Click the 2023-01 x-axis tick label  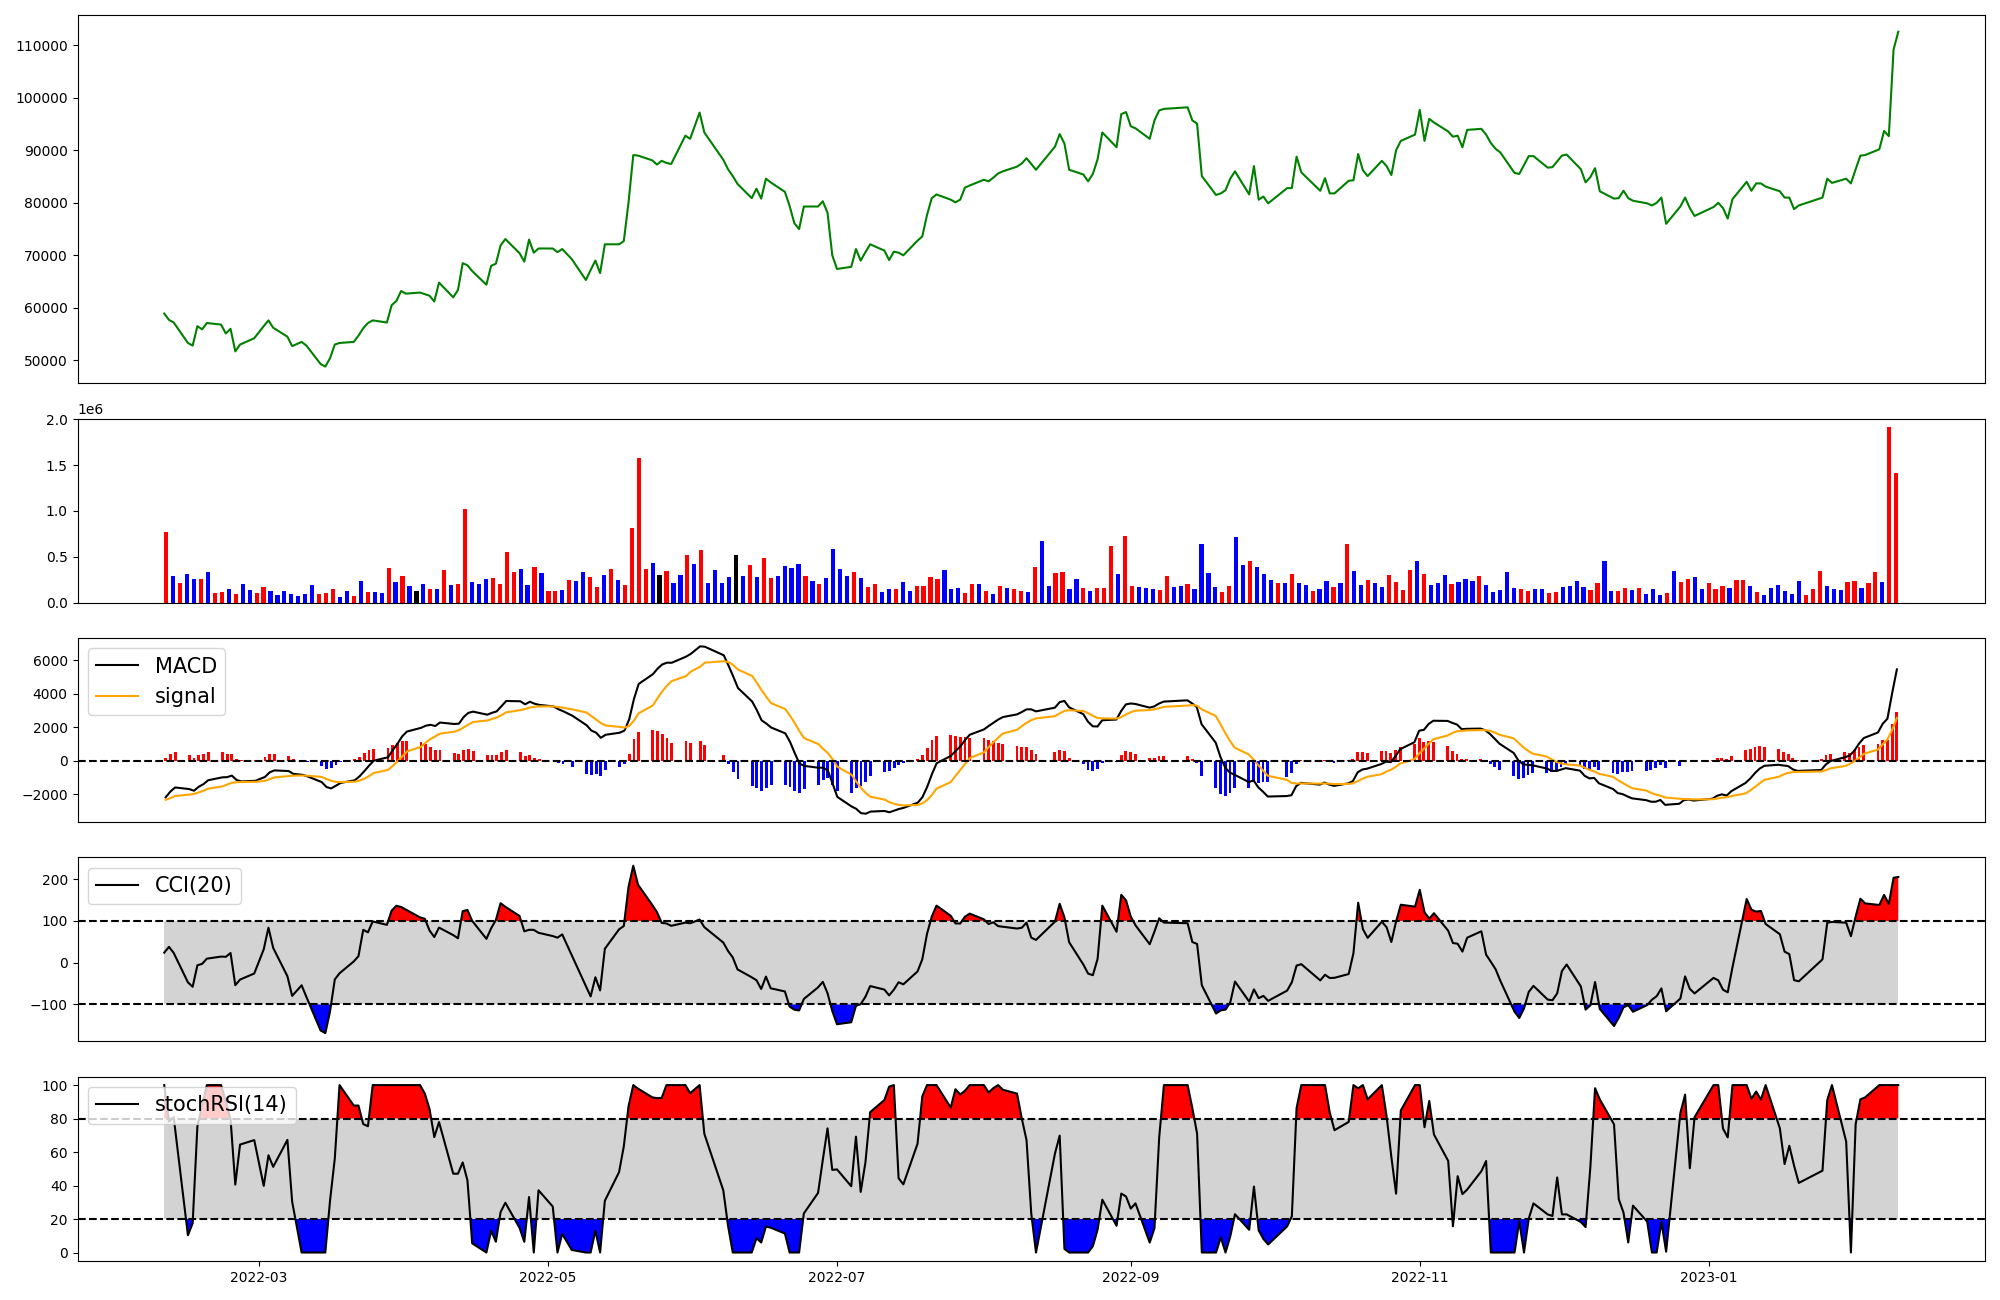click(x=1708, y=1277)
